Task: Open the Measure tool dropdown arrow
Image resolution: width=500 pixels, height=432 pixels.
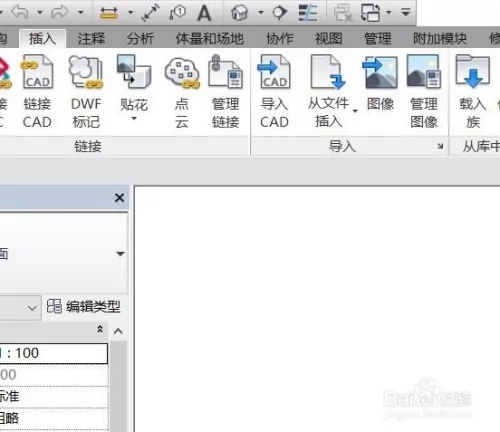Action: pos(130,13)
